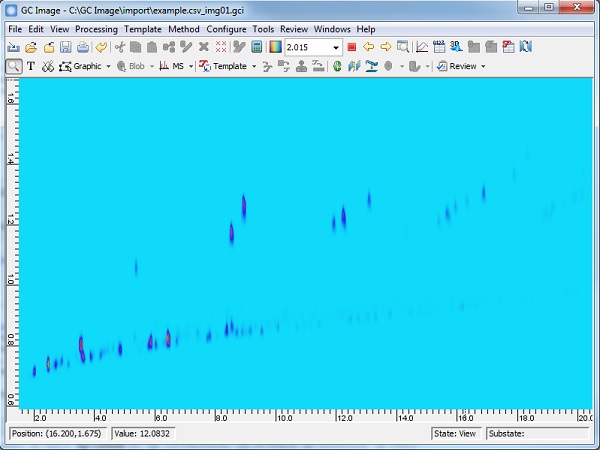600x450 pixels.
Task: Open the 3D view icon
Action: coord(456,47)
